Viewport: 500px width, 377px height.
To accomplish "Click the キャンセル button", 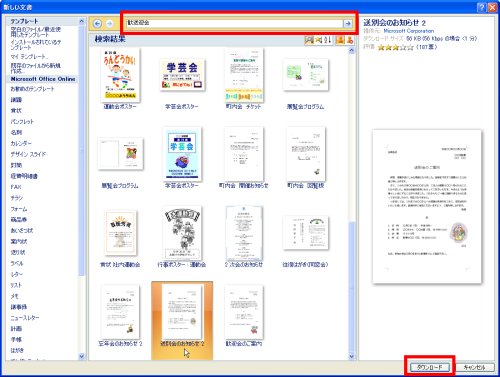I will 474,367.
